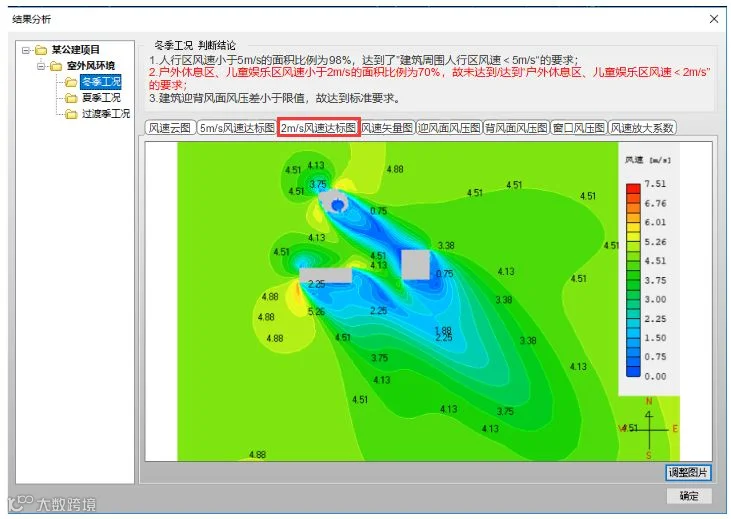
Task: View the 窗口风压图 tab
Action: click(579, 128)
